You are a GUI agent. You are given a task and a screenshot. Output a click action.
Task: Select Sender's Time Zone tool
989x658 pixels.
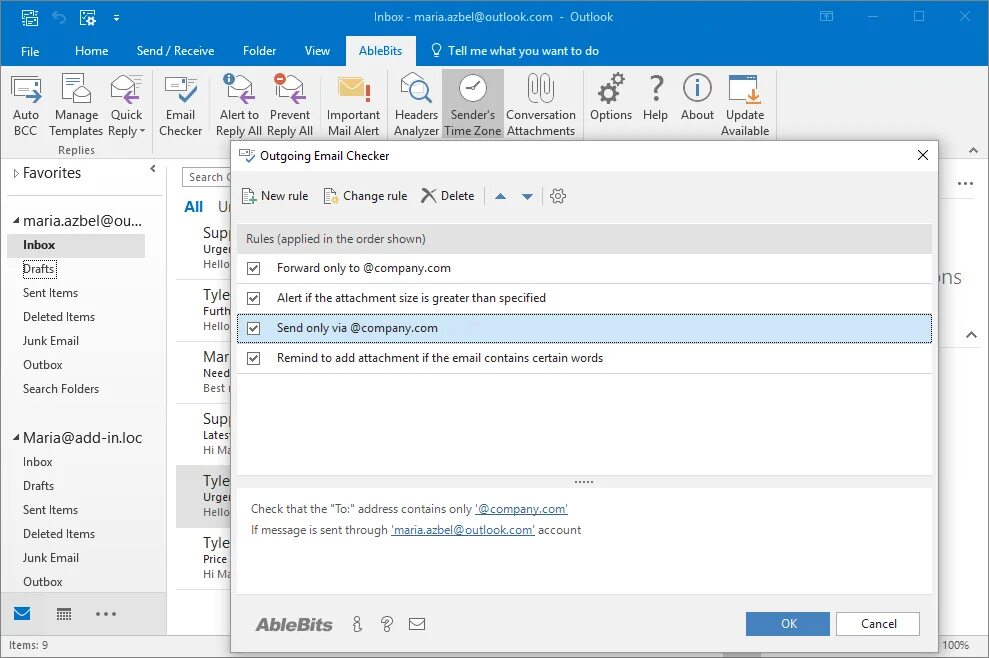click(472, 105)
